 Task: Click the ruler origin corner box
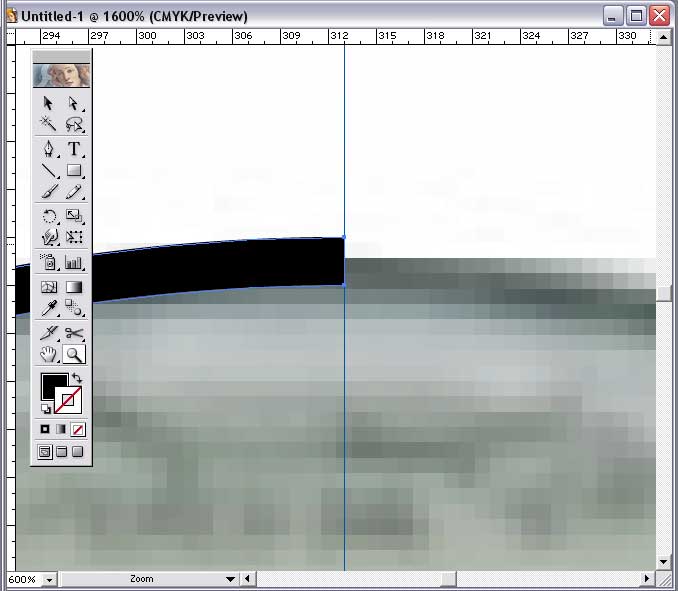[x=11, y=36]
